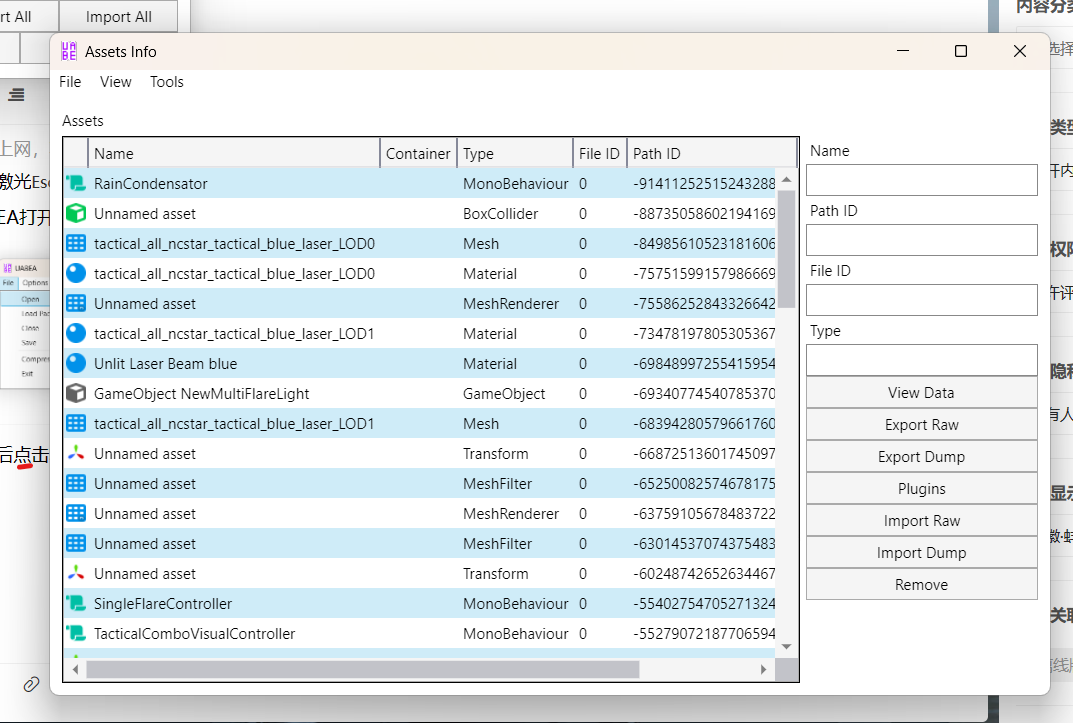Viewport: 1073px width, 723px height.
Task: Open the Tools menu
Action: coord(167,82)
